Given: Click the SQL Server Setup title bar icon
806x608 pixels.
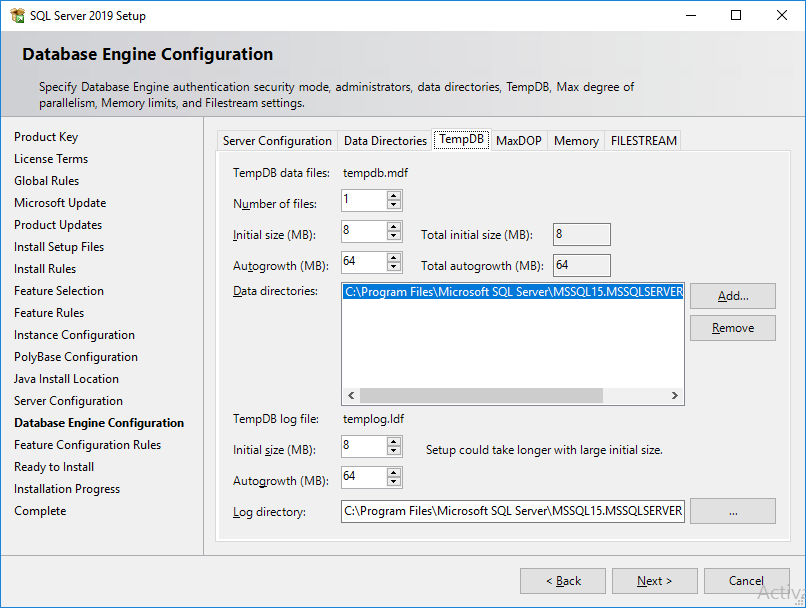Looking at the screenshot, I should 17,15.
